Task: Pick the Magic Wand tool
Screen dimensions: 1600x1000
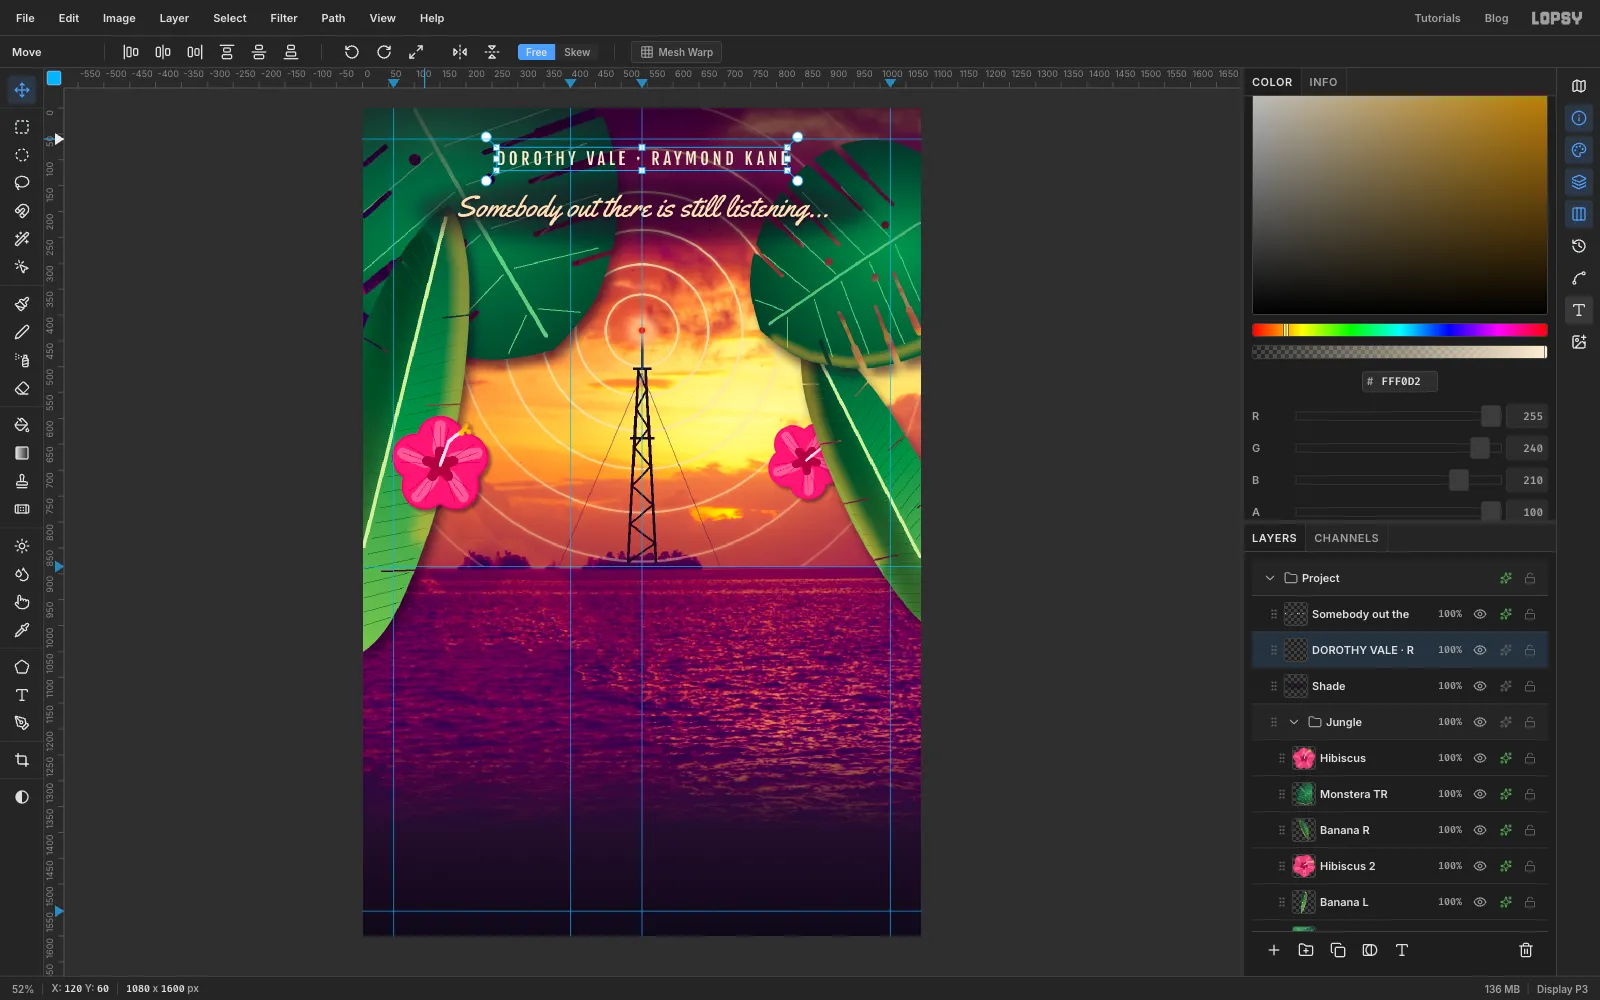Action: point(22,239)
